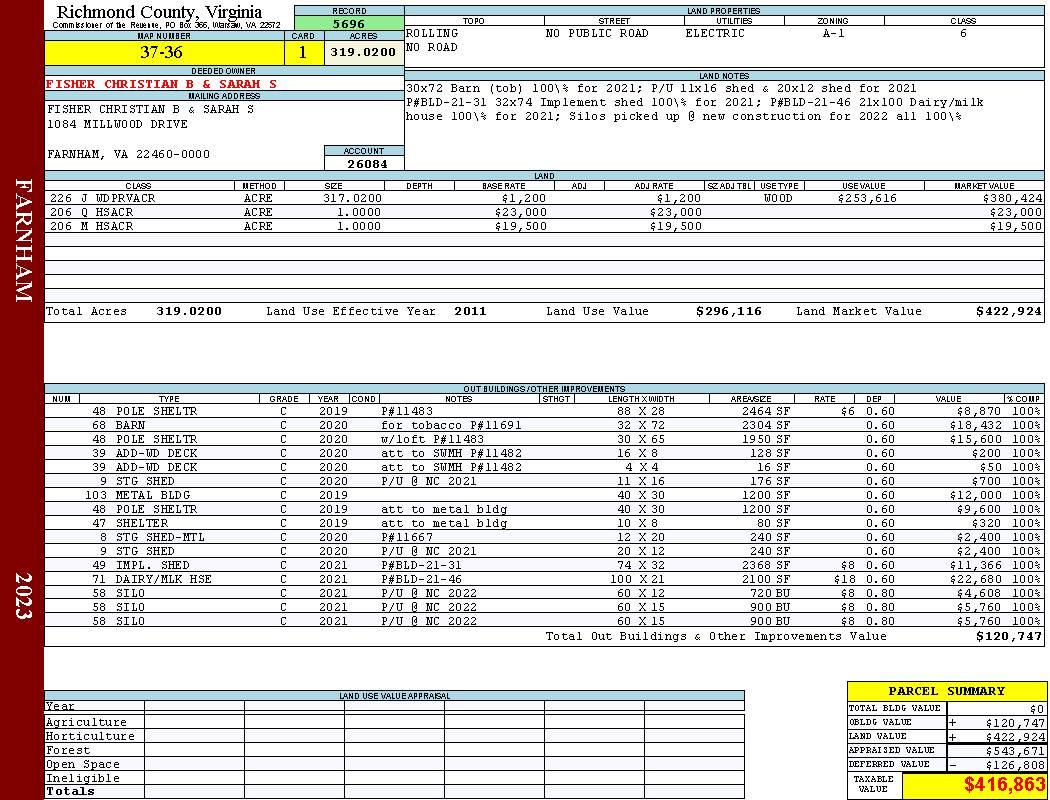The height and width of the screenshot is (800, 1050).
Task: Click the Total Acres 319.0200 value
Action: click(189, 311)
